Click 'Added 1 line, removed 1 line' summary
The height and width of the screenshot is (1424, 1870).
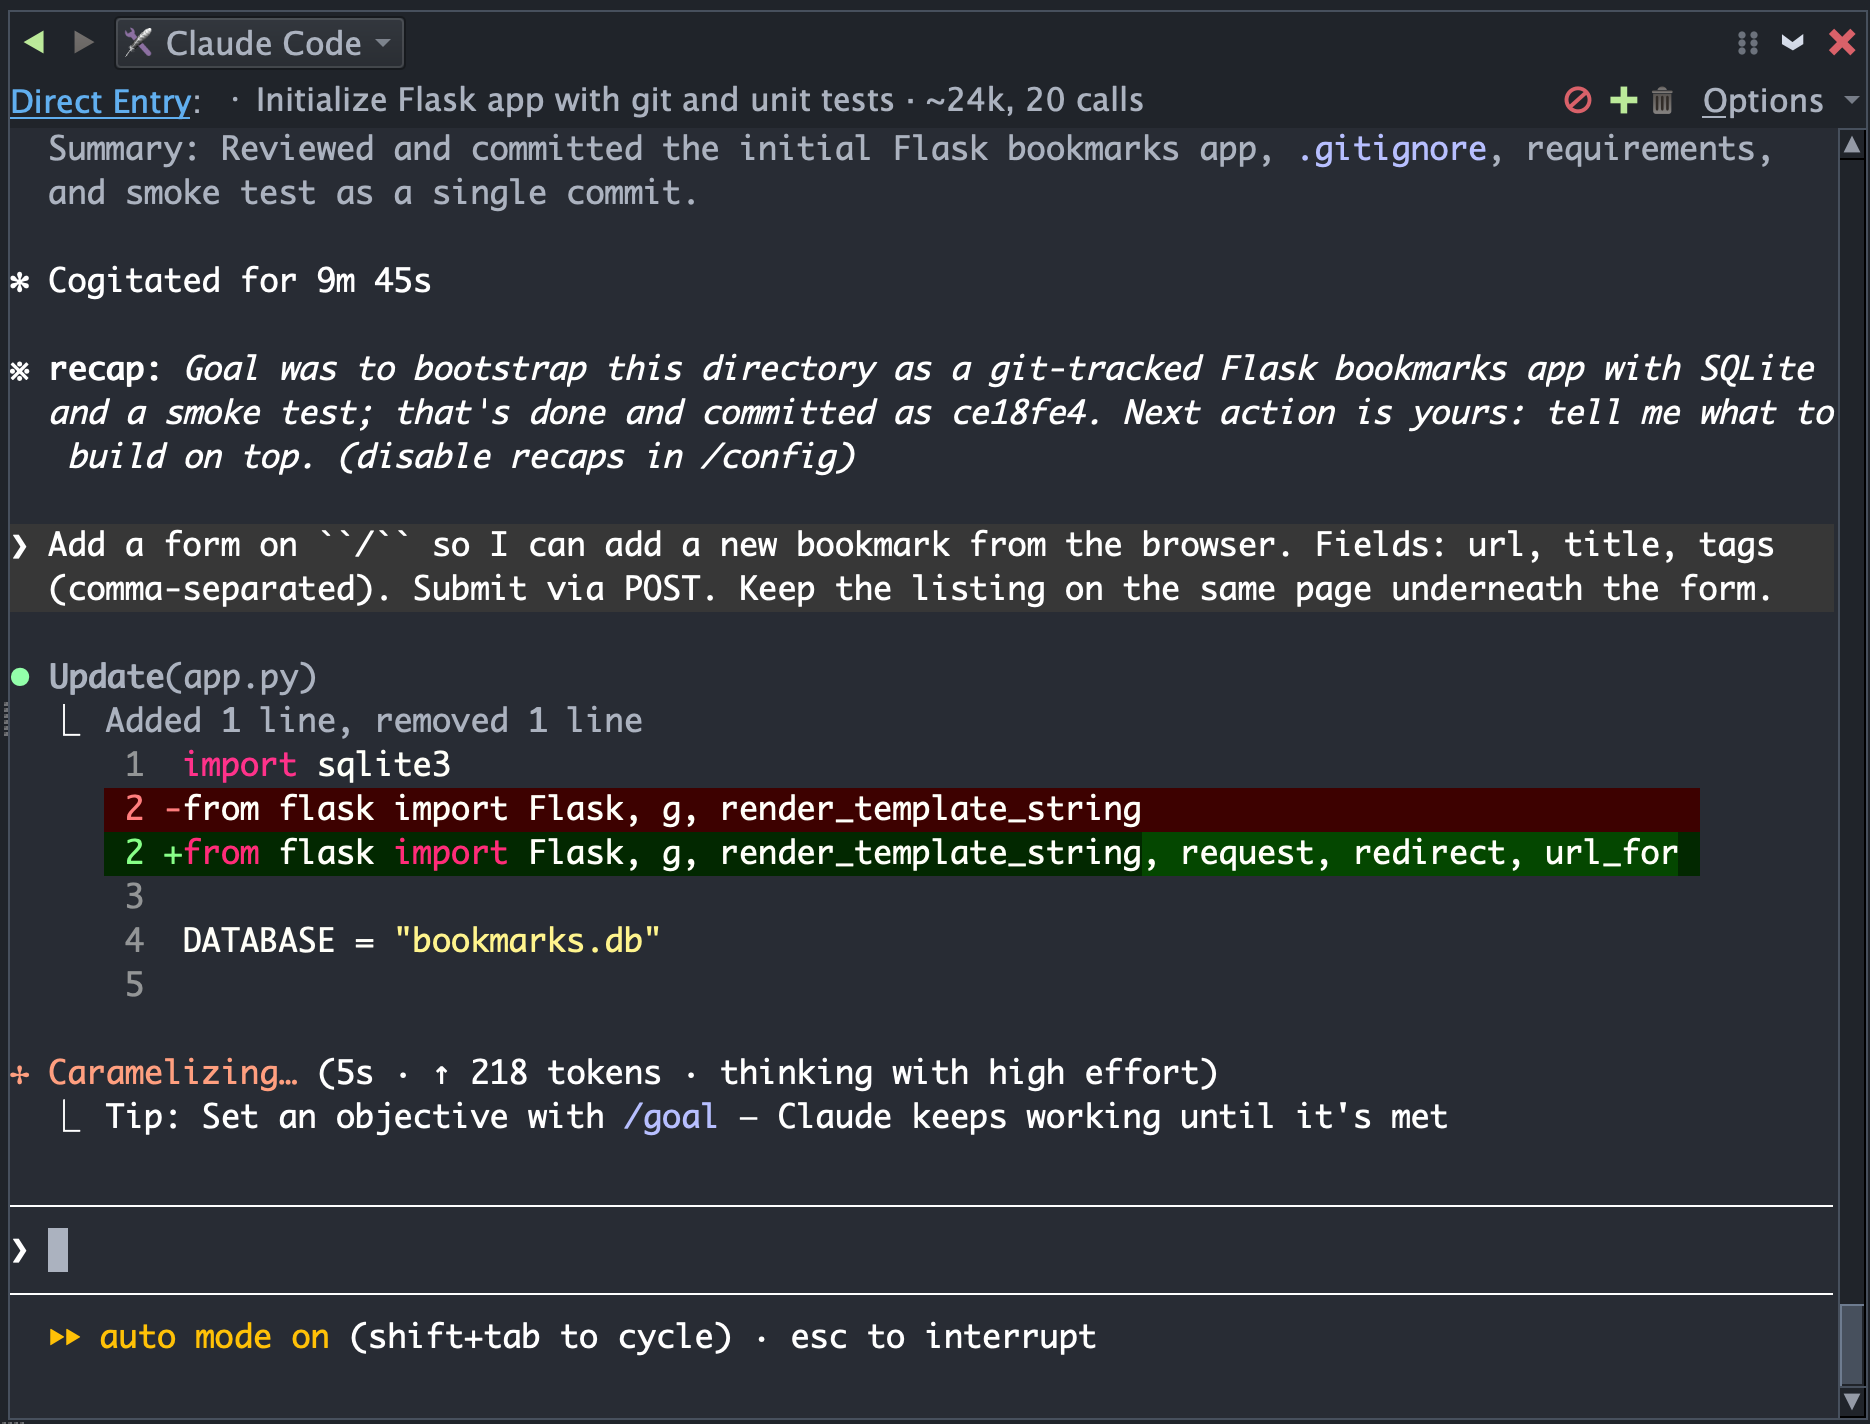(x=374, y=721)
